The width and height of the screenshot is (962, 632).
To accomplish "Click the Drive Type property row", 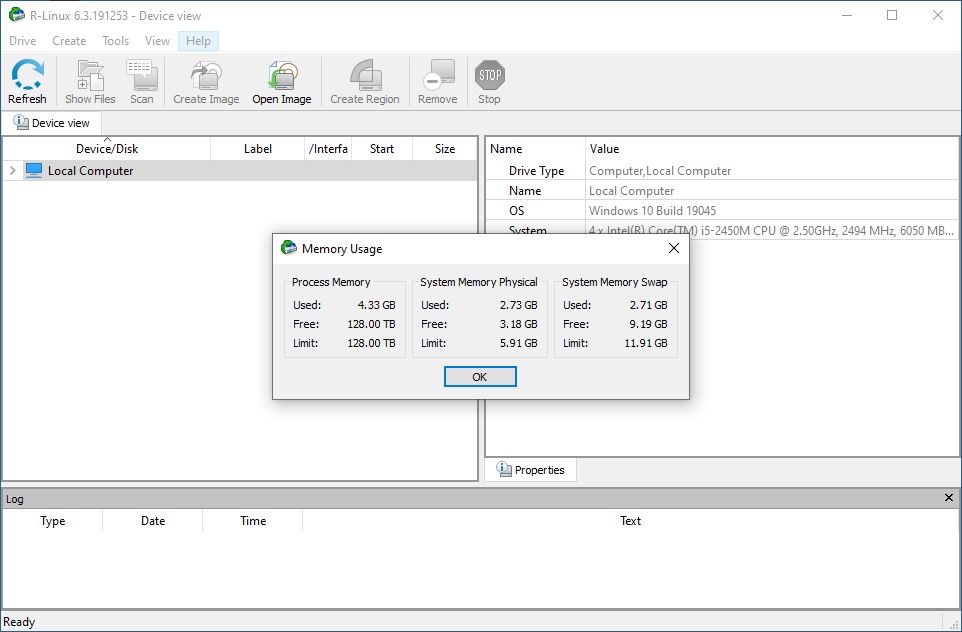I will (722, 171).
